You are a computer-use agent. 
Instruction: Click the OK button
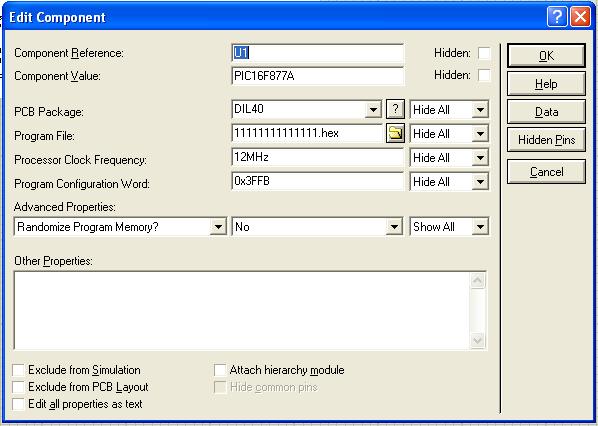point(546,56)
